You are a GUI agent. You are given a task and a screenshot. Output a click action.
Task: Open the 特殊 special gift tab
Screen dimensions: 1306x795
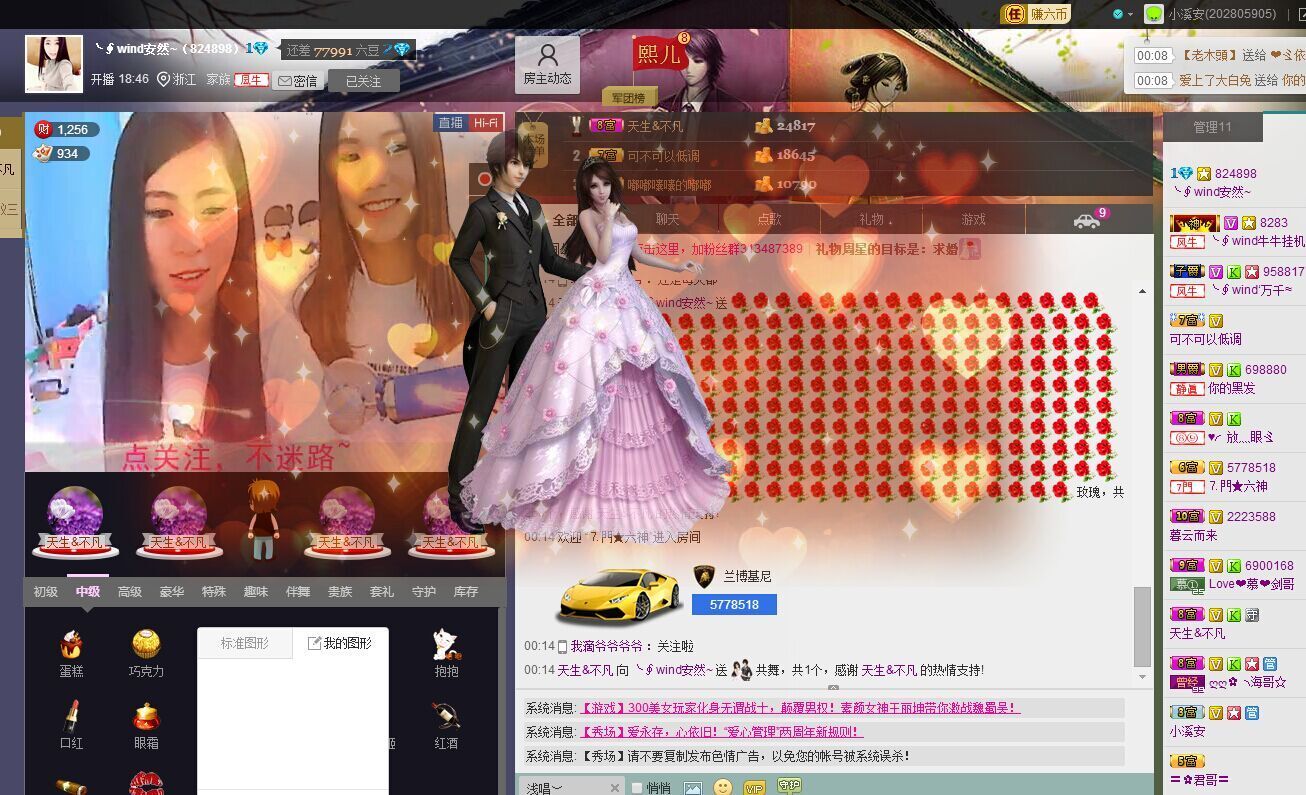214,591
